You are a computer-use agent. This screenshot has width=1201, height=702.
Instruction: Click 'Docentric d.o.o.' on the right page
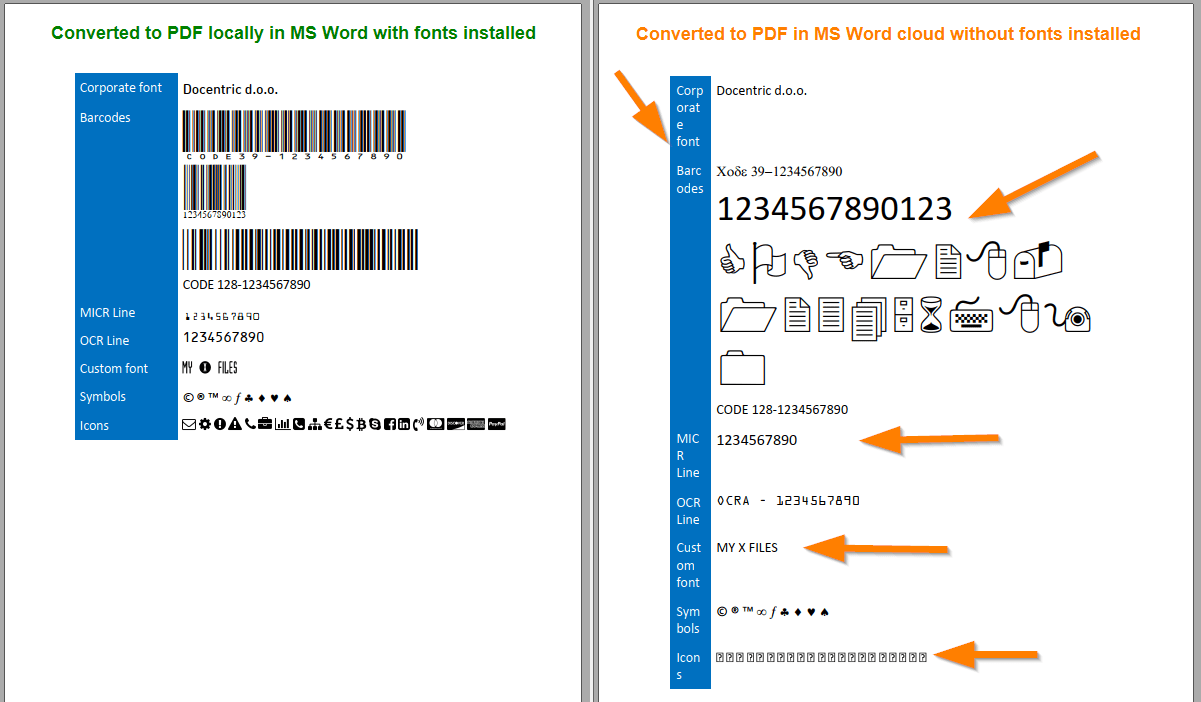coord(762,91)
